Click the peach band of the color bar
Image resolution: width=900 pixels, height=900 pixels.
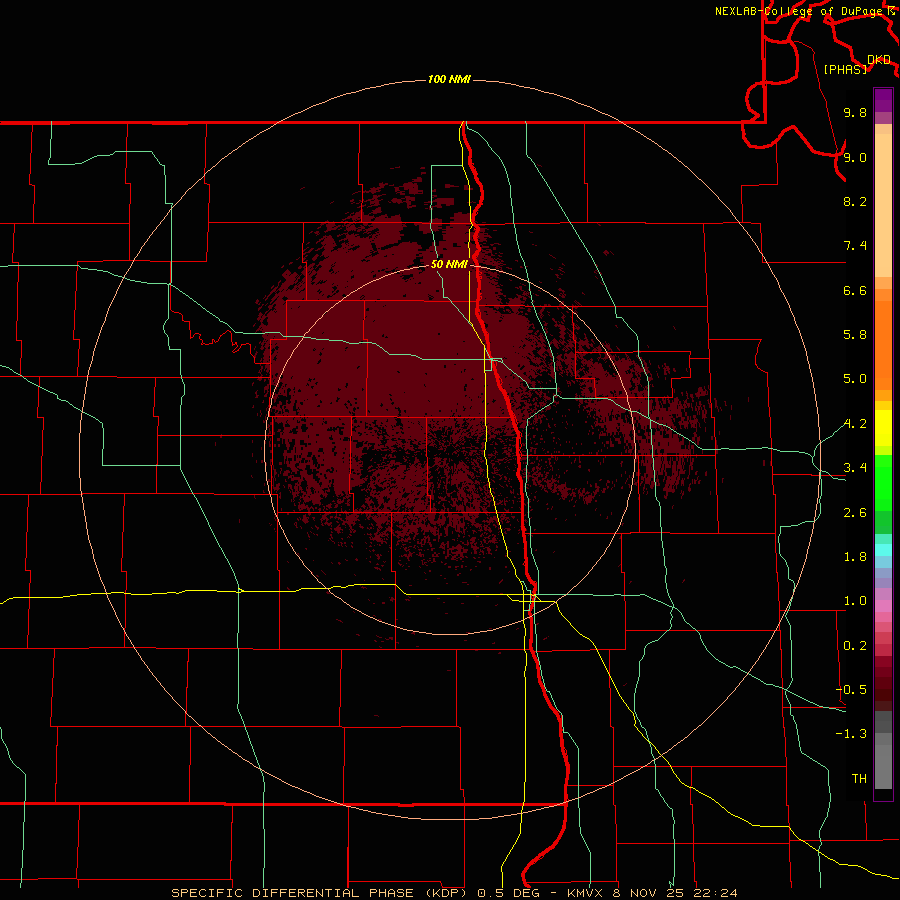click(x=883, y=205)
